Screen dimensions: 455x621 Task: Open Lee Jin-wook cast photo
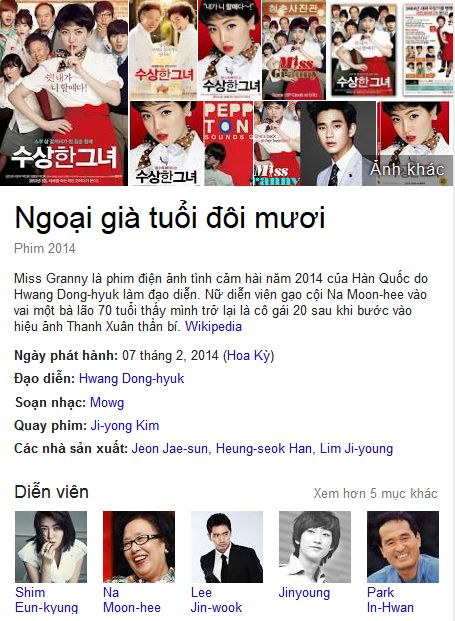click(x=227, y=547)
